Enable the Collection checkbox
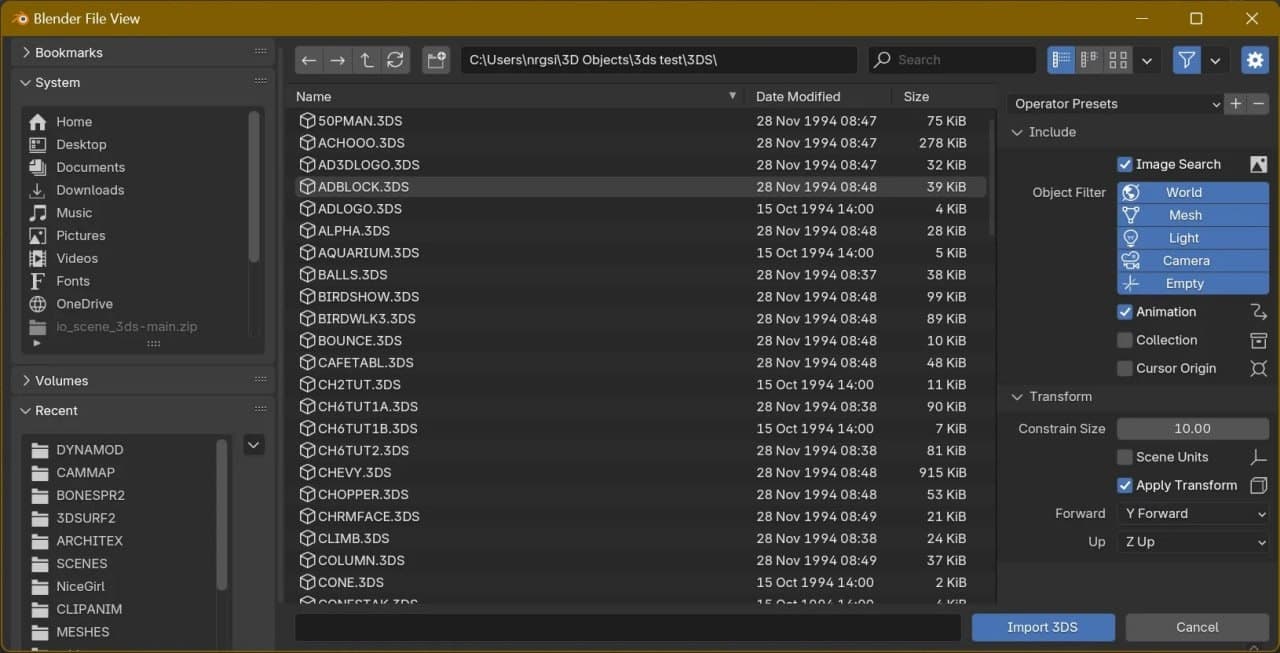This screenshot has height=653, width=1280. 1125,340
